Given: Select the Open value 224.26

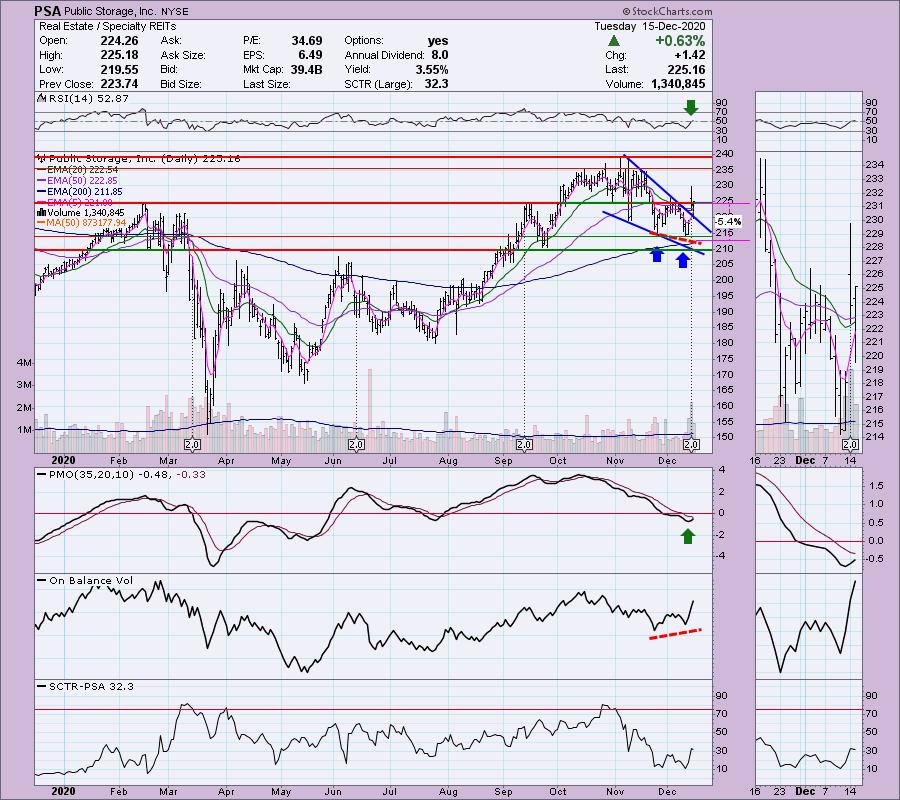Looking at the screenshot, I should [x=119, y=41].
